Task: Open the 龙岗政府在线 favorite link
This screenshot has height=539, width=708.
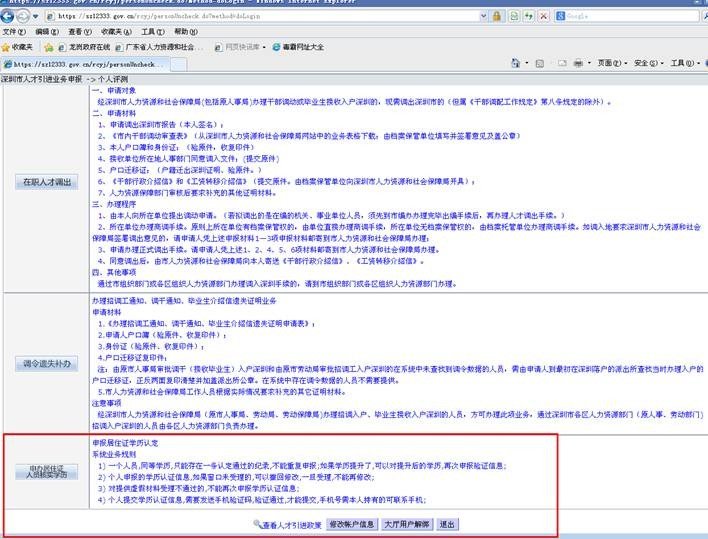Action: pos(84,47)
